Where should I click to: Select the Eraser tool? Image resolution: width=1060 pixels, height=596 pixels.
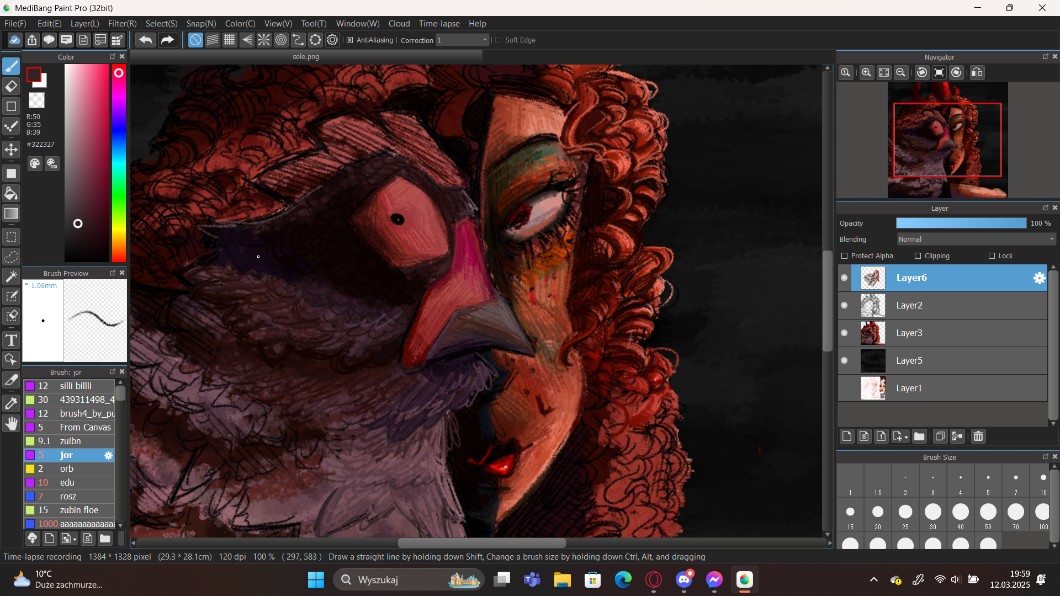11,86
